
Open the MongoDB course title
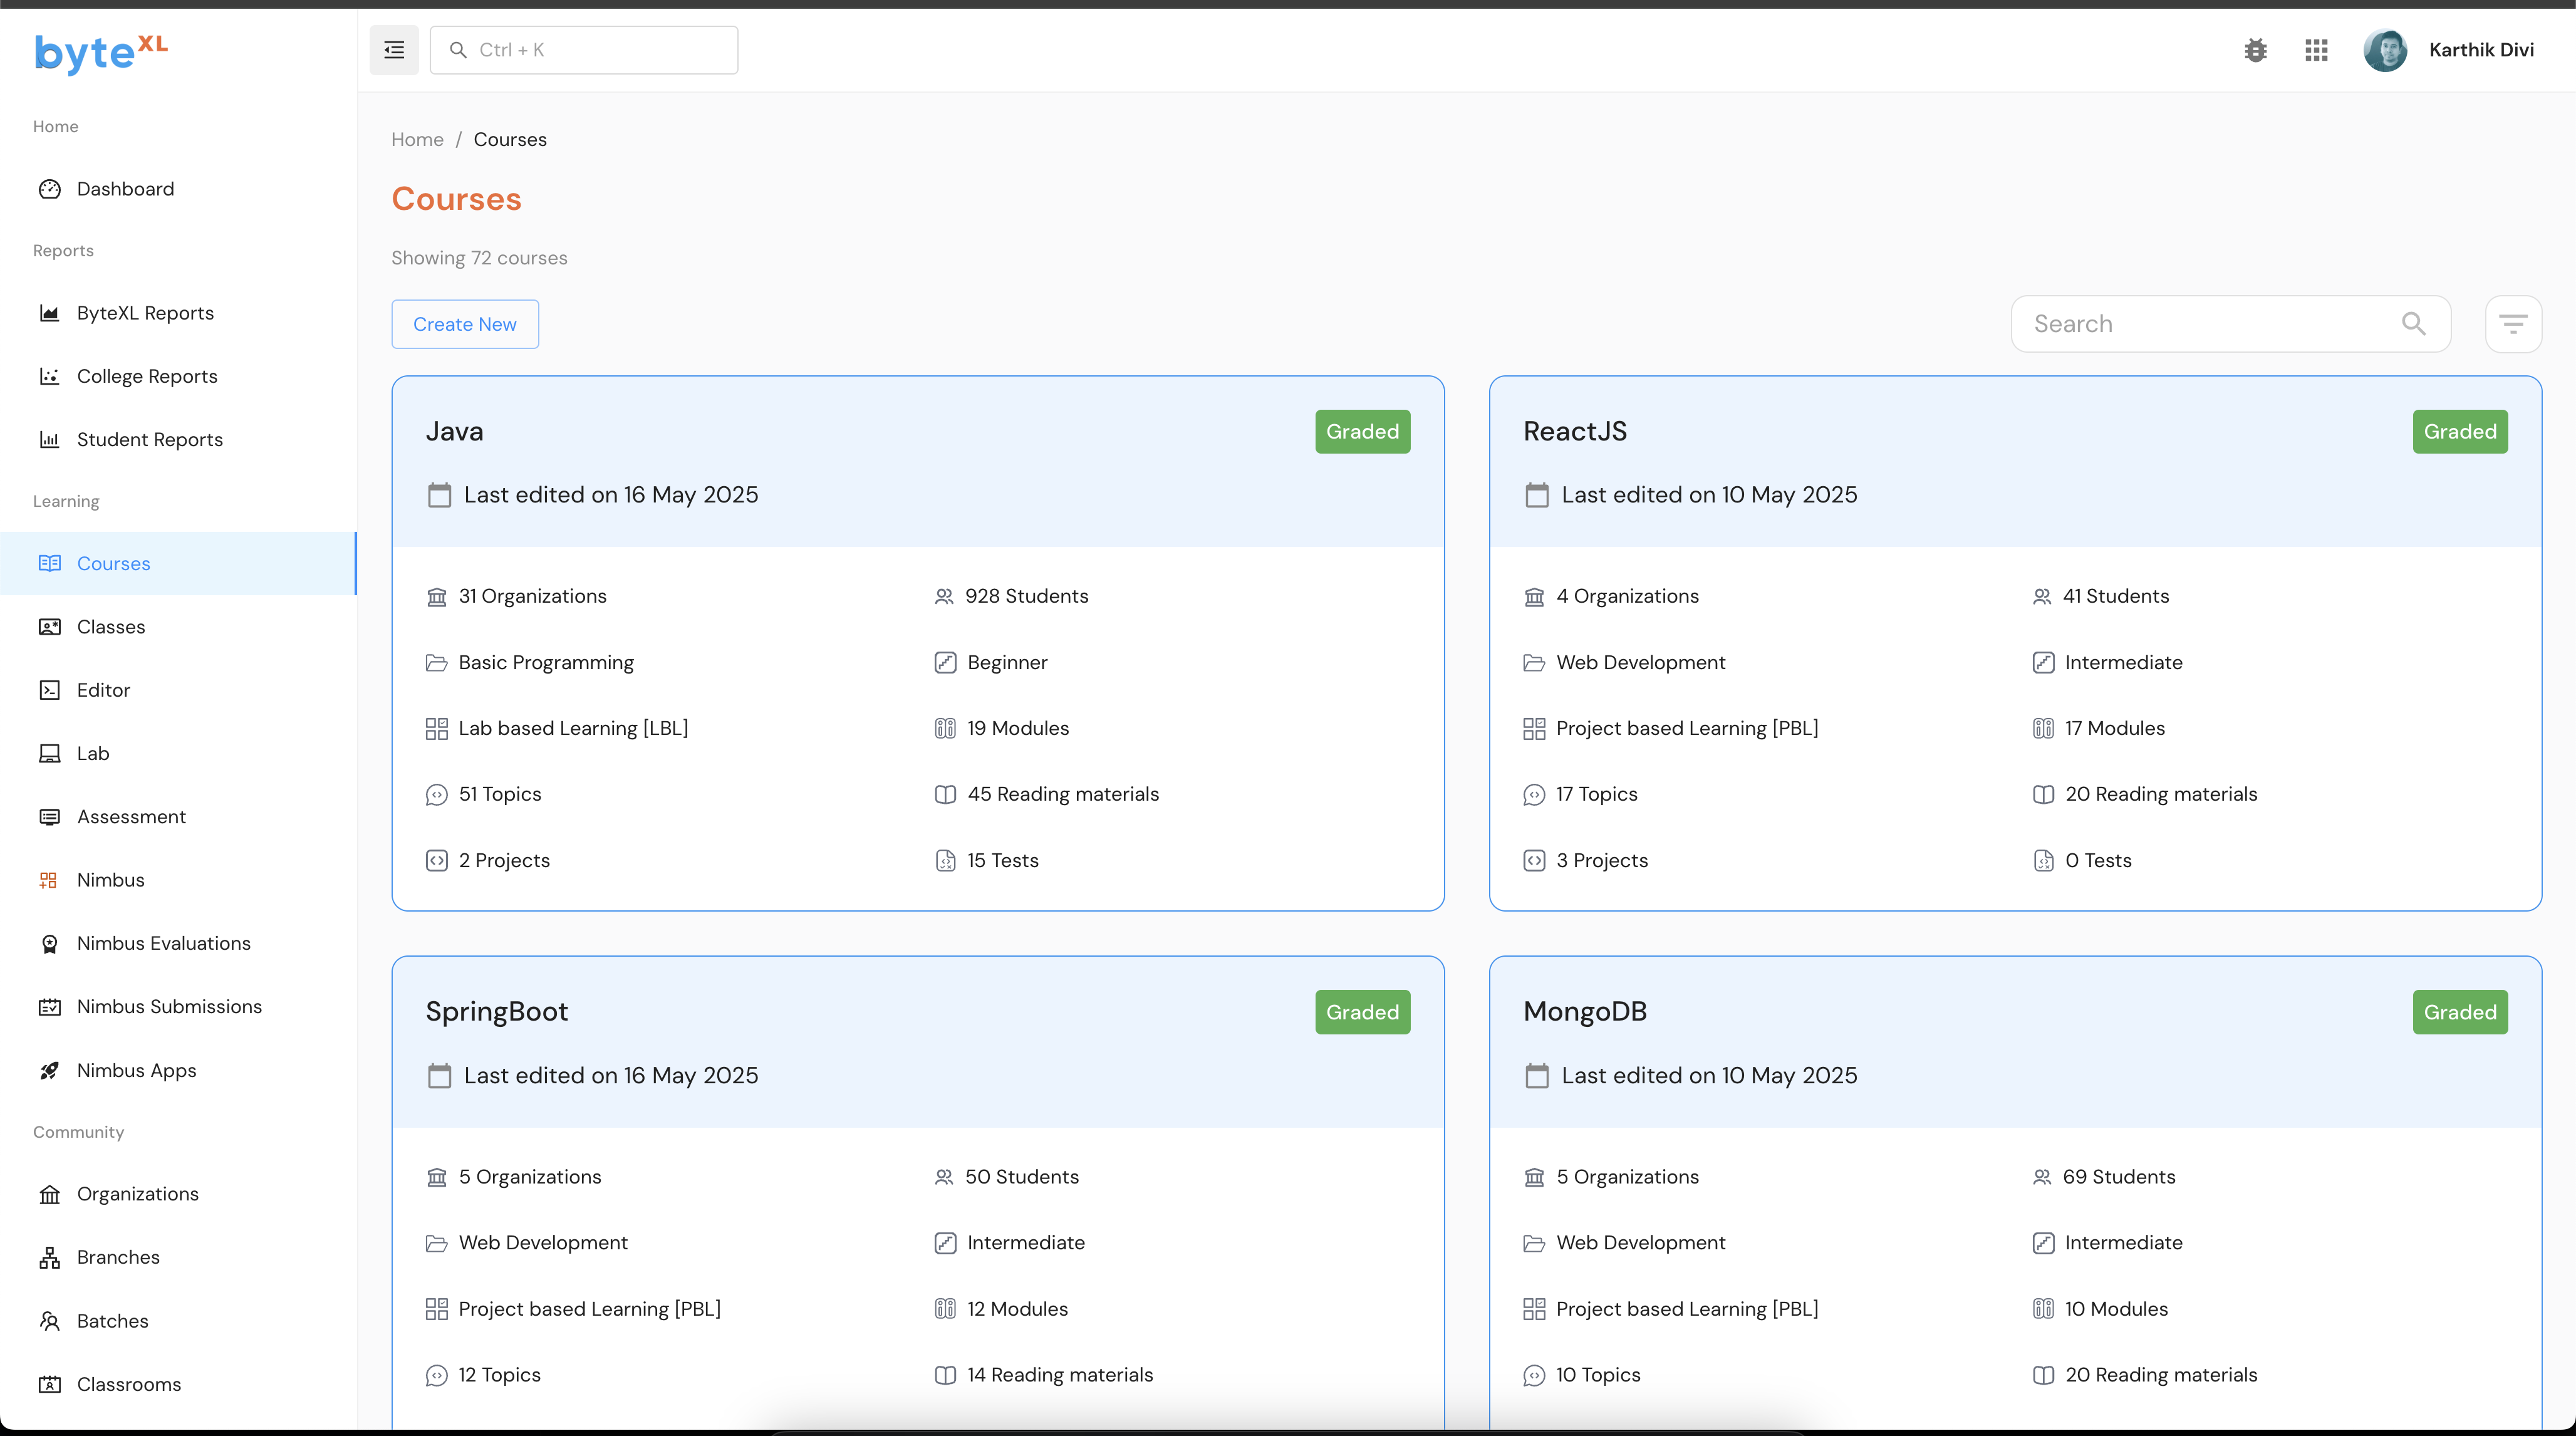click(x=1584, y=1011)
